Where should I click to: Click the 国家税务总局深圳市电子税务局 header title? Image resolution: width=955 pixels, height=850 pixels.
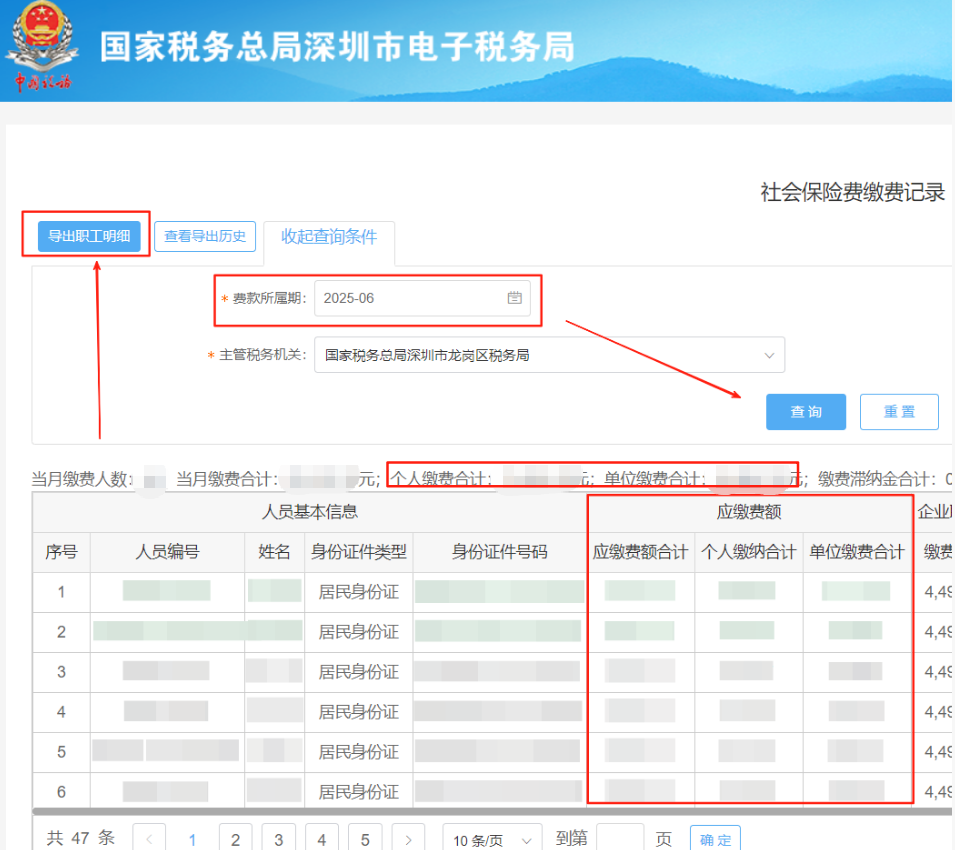pos(337,47)
